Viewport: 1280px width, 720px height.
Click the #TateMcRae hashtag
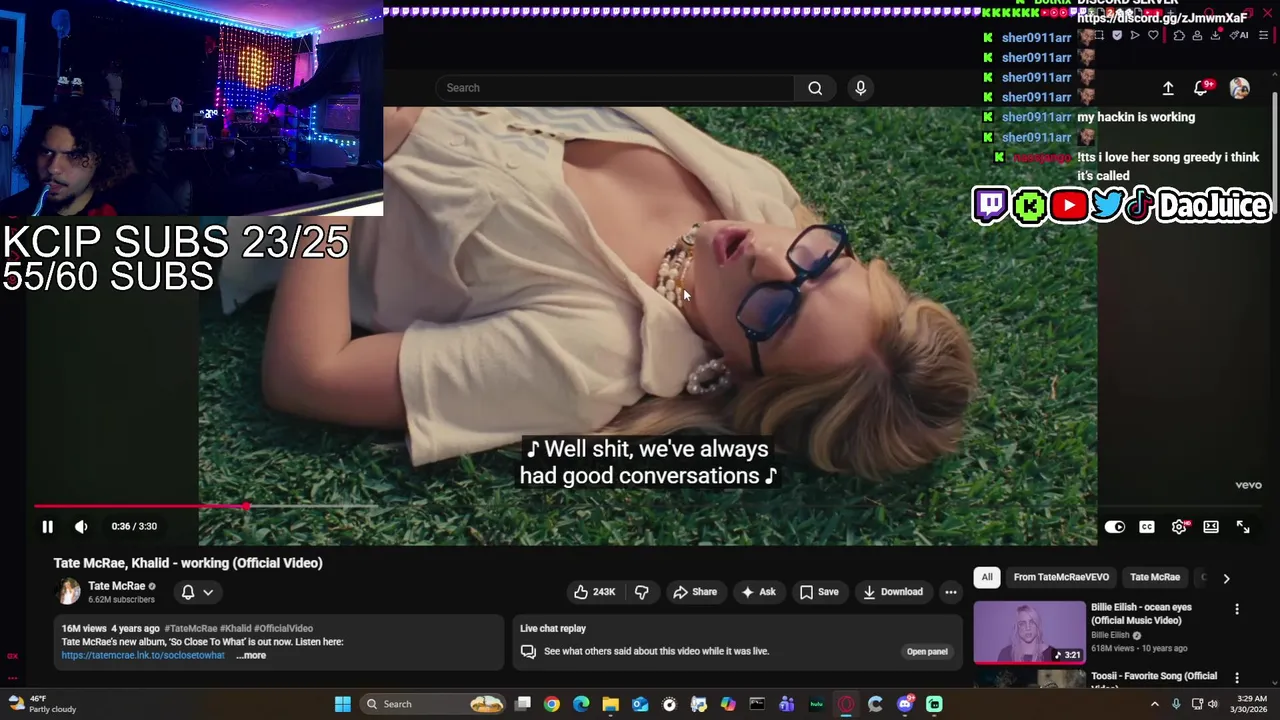(x=191, y=629)
